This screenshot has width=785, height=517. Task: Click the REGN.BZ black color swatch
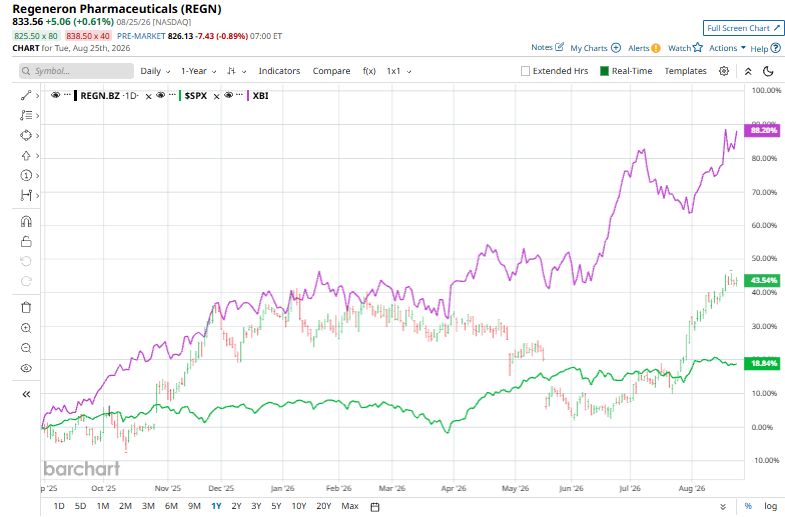click(76, 96)
